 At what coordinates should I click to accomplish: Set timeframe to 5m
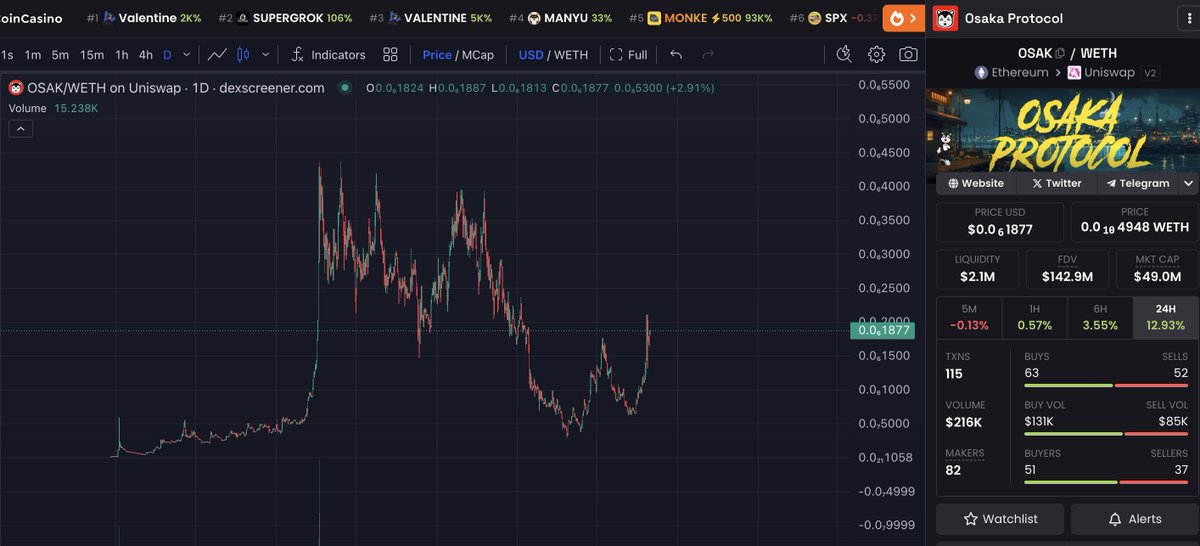click(x=61, y=55)
